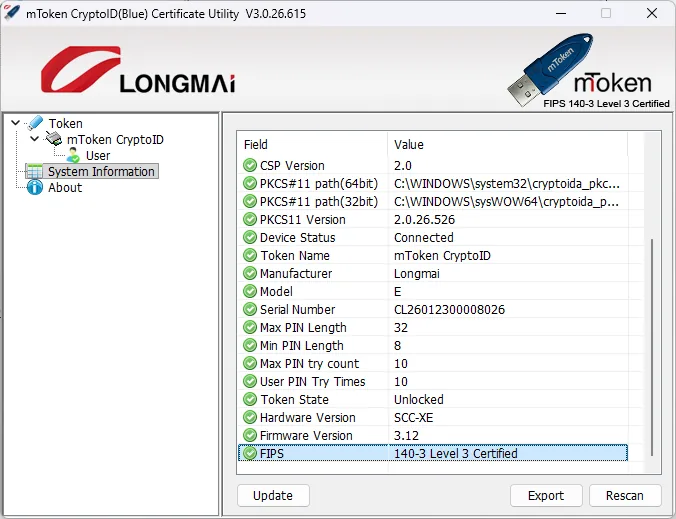Click the check icon beside Token Name
The width and height of the screenshot is (676, 519).
coord(250,255)
